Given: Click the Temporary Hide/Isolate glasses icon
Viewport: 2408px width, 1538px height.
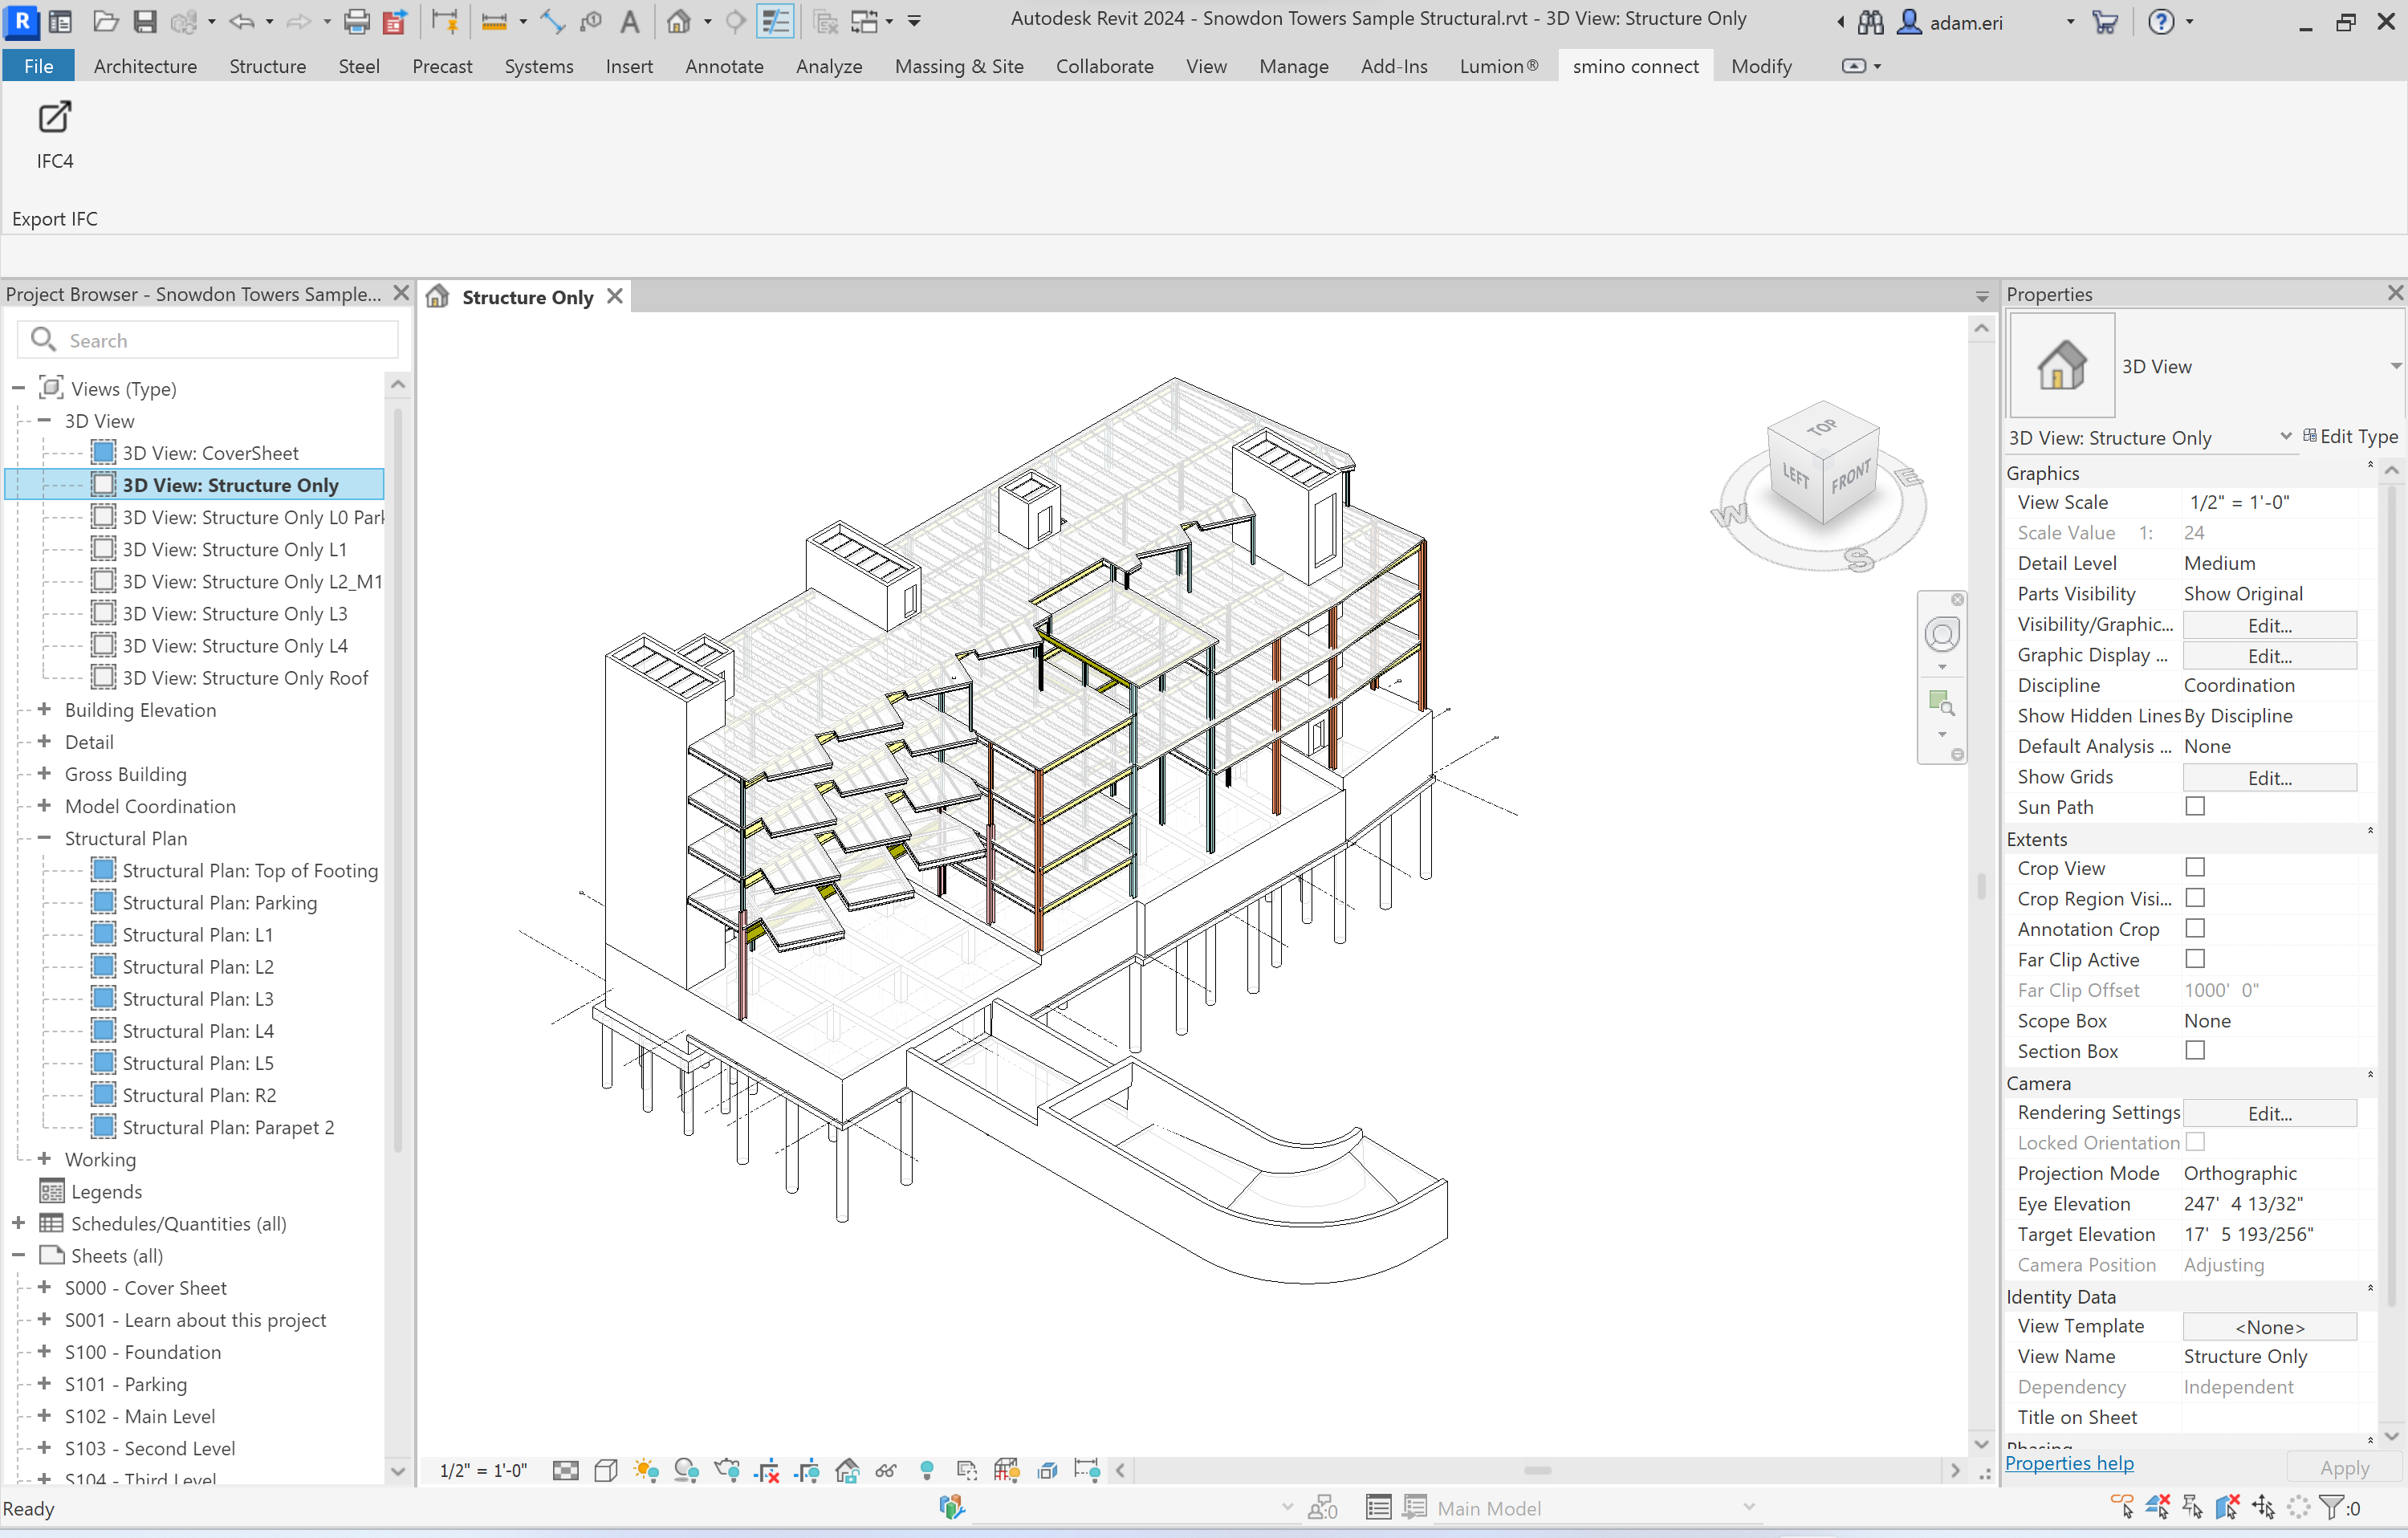Looking at the screenshot, I should [x=886, y=1470].
